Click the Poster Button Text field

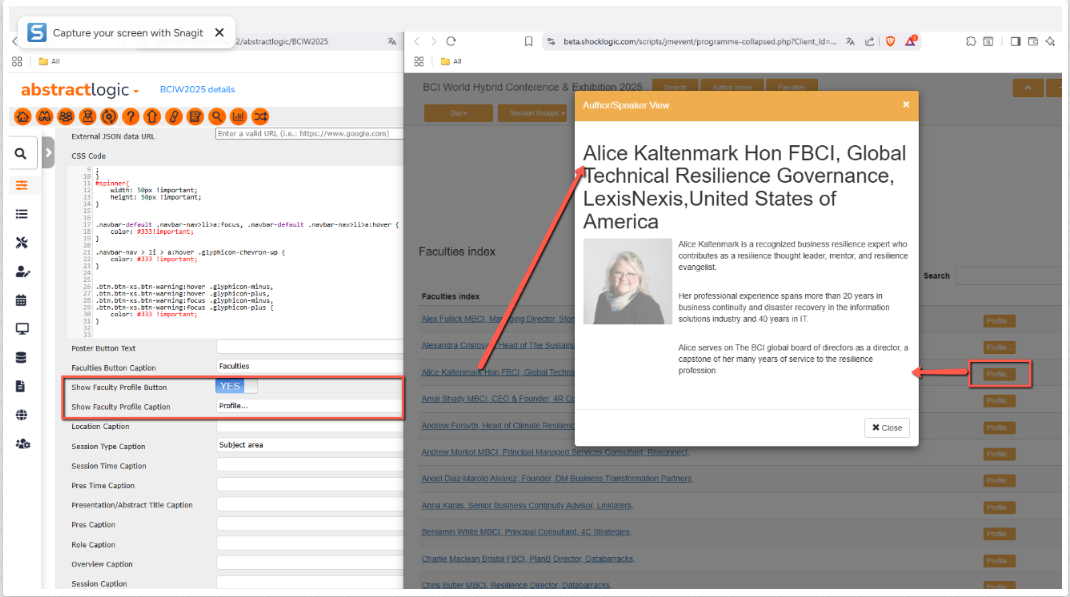tap(310, 347)
